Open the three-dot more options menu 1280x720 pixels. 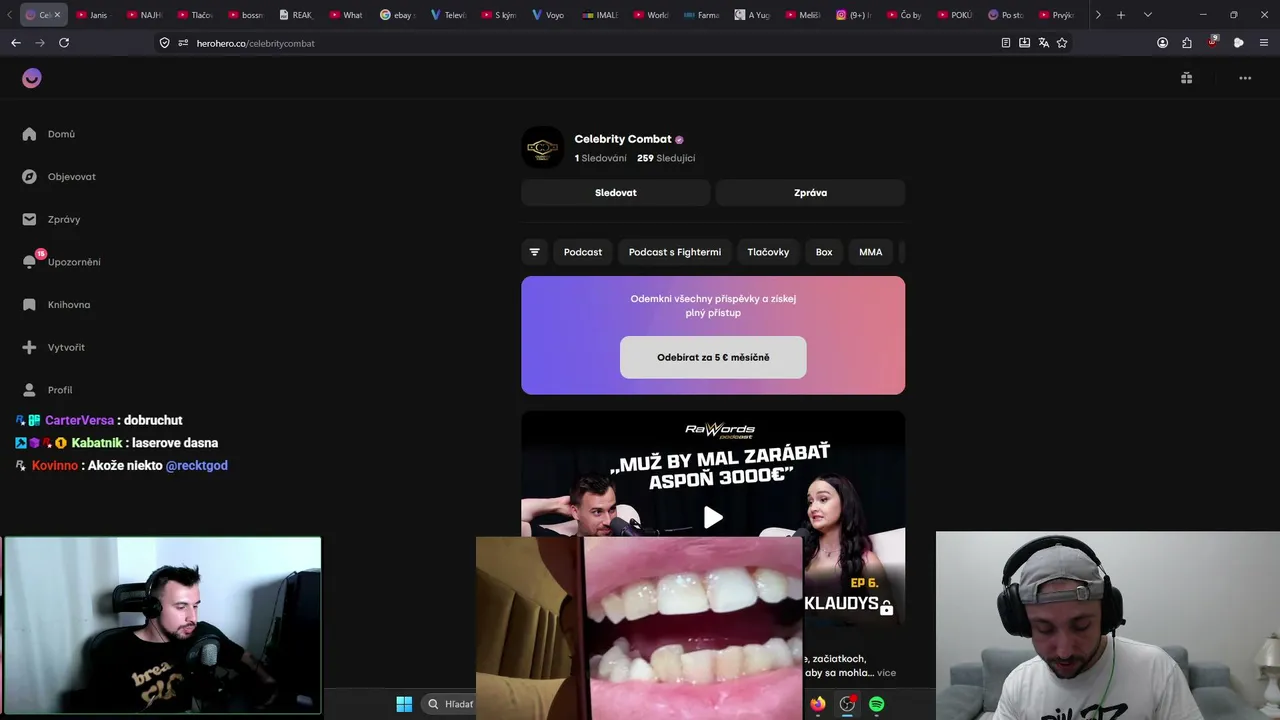1245,78
